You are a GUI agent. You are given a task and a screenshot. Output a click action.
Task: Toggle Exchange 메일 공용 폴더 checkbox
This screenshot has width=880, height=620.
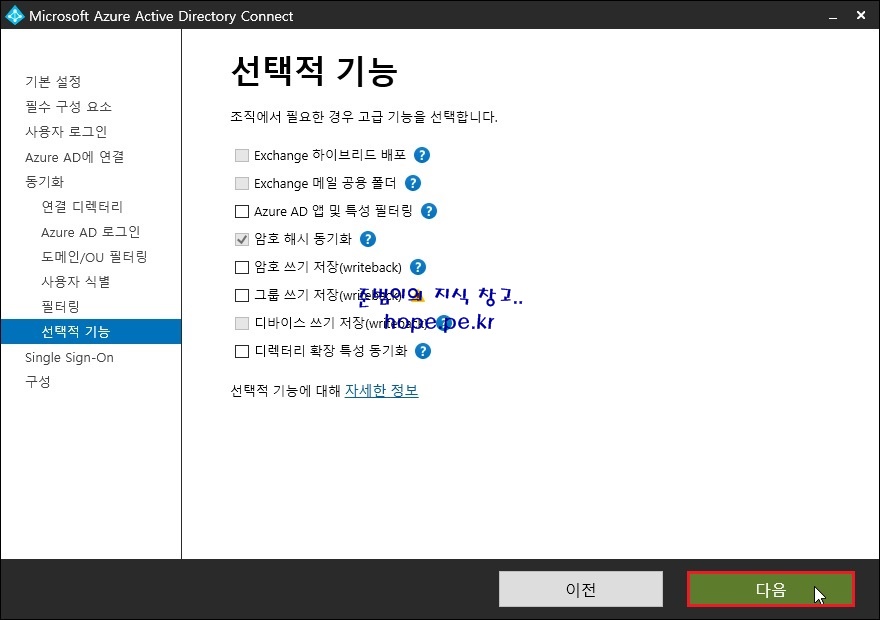241,183
